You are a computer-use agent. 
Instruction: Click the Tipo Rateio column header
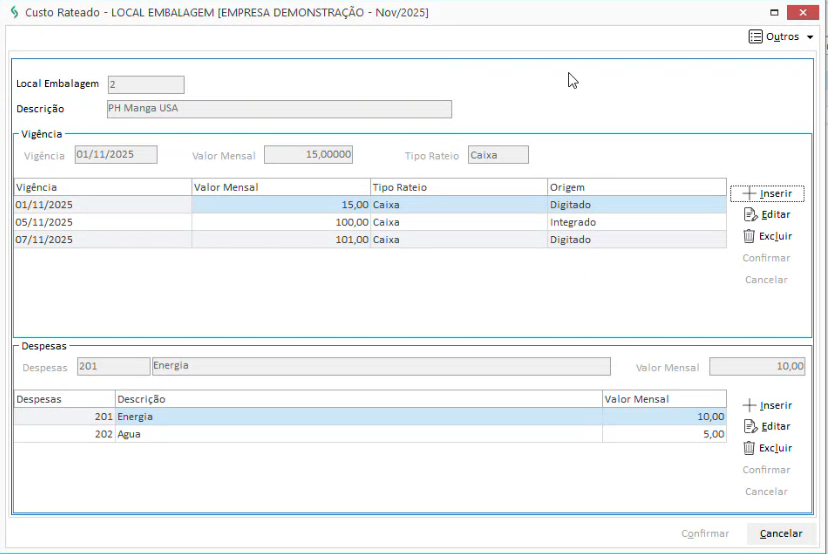[x=457, y=187]
